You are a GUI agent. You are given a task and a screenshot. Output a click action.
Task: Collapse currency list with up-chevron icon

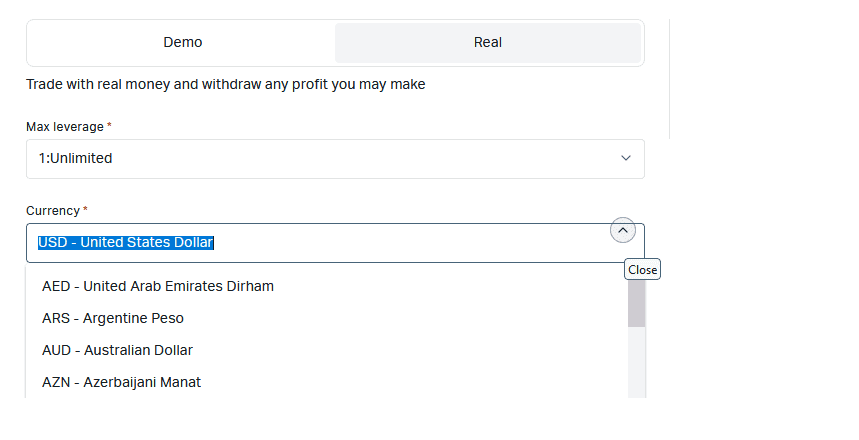tap(623, 230)
